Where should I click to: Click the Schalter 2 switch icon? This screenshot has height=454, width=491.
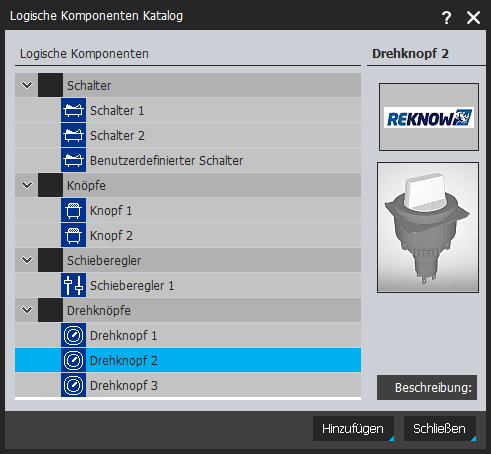[x=73, y=135]
